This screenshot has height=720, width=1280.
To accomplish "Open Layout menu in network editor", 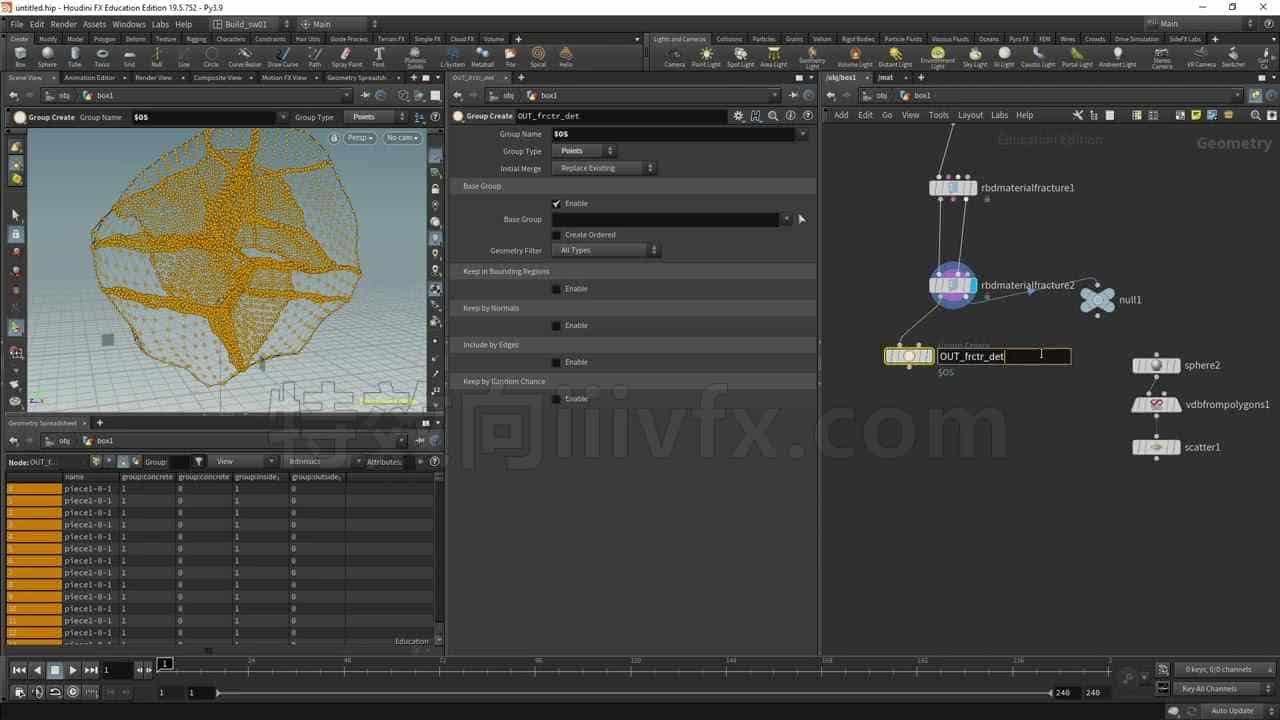I will (970, 115).
